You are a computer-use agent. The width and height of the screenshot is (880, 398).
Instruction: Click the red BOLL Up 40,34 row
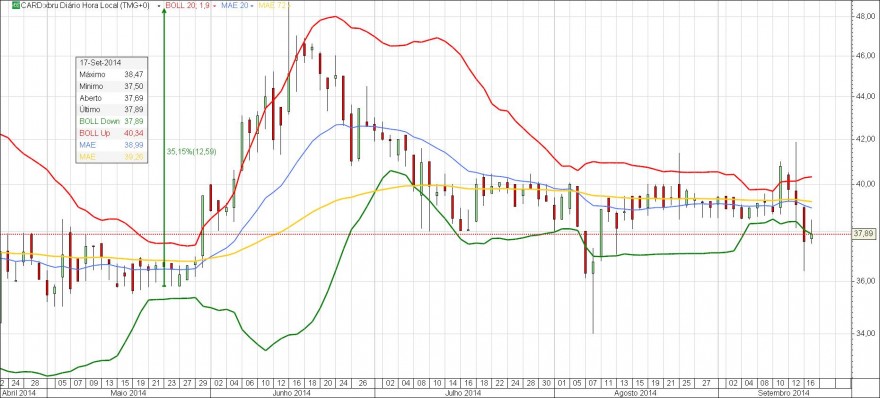pos(112,133)
